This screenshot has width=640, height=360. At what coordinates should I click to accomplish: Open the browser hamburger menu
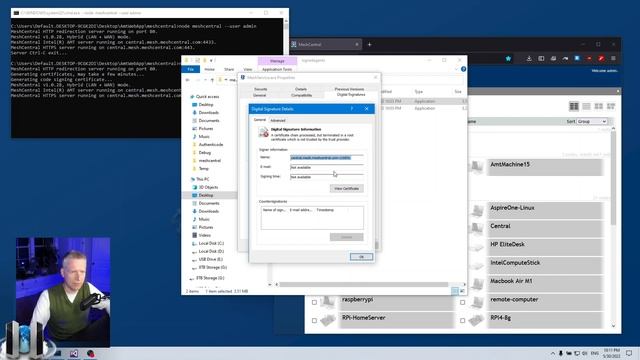click(x=613, y=58)
